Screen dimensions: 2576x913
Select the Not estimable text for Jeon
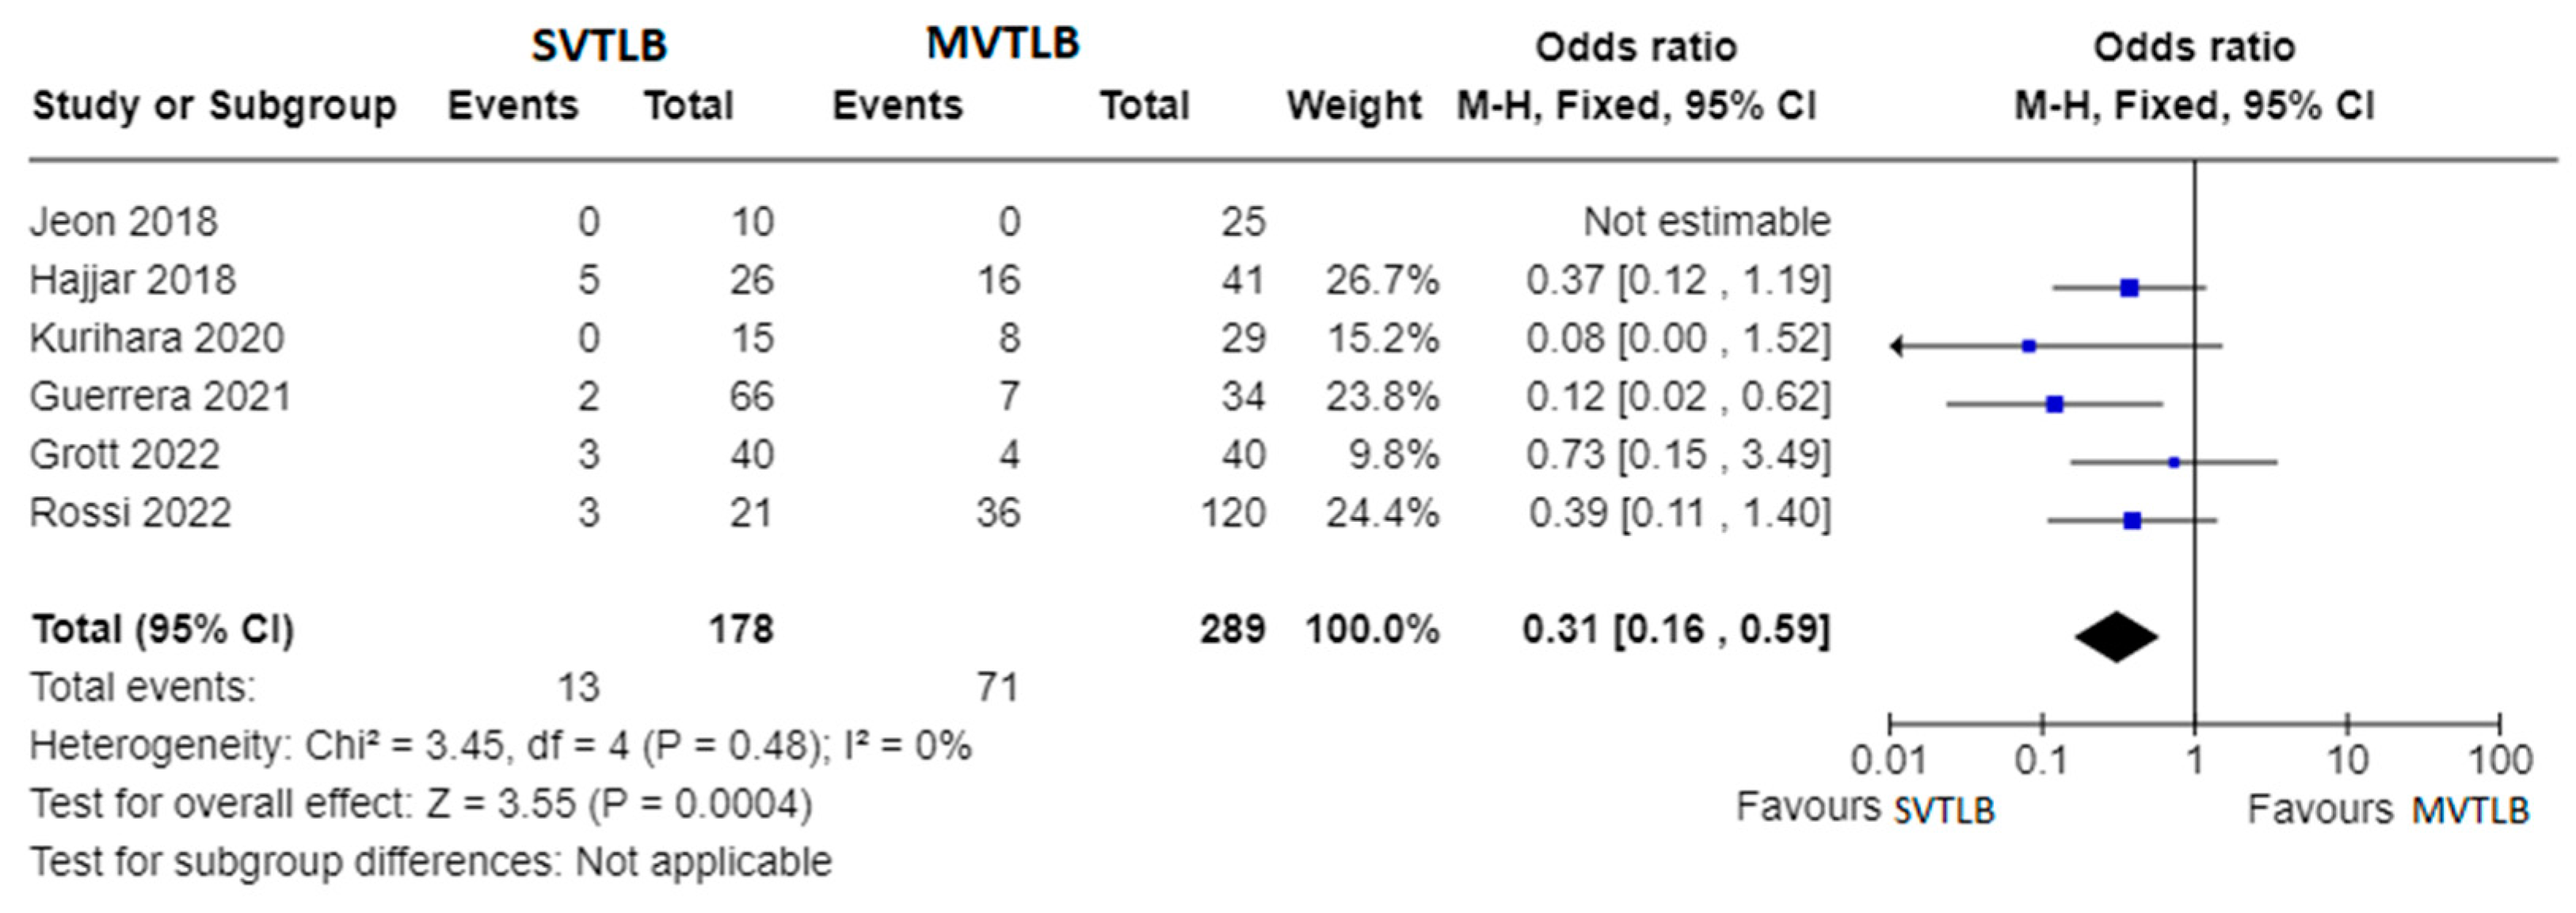1706,221
